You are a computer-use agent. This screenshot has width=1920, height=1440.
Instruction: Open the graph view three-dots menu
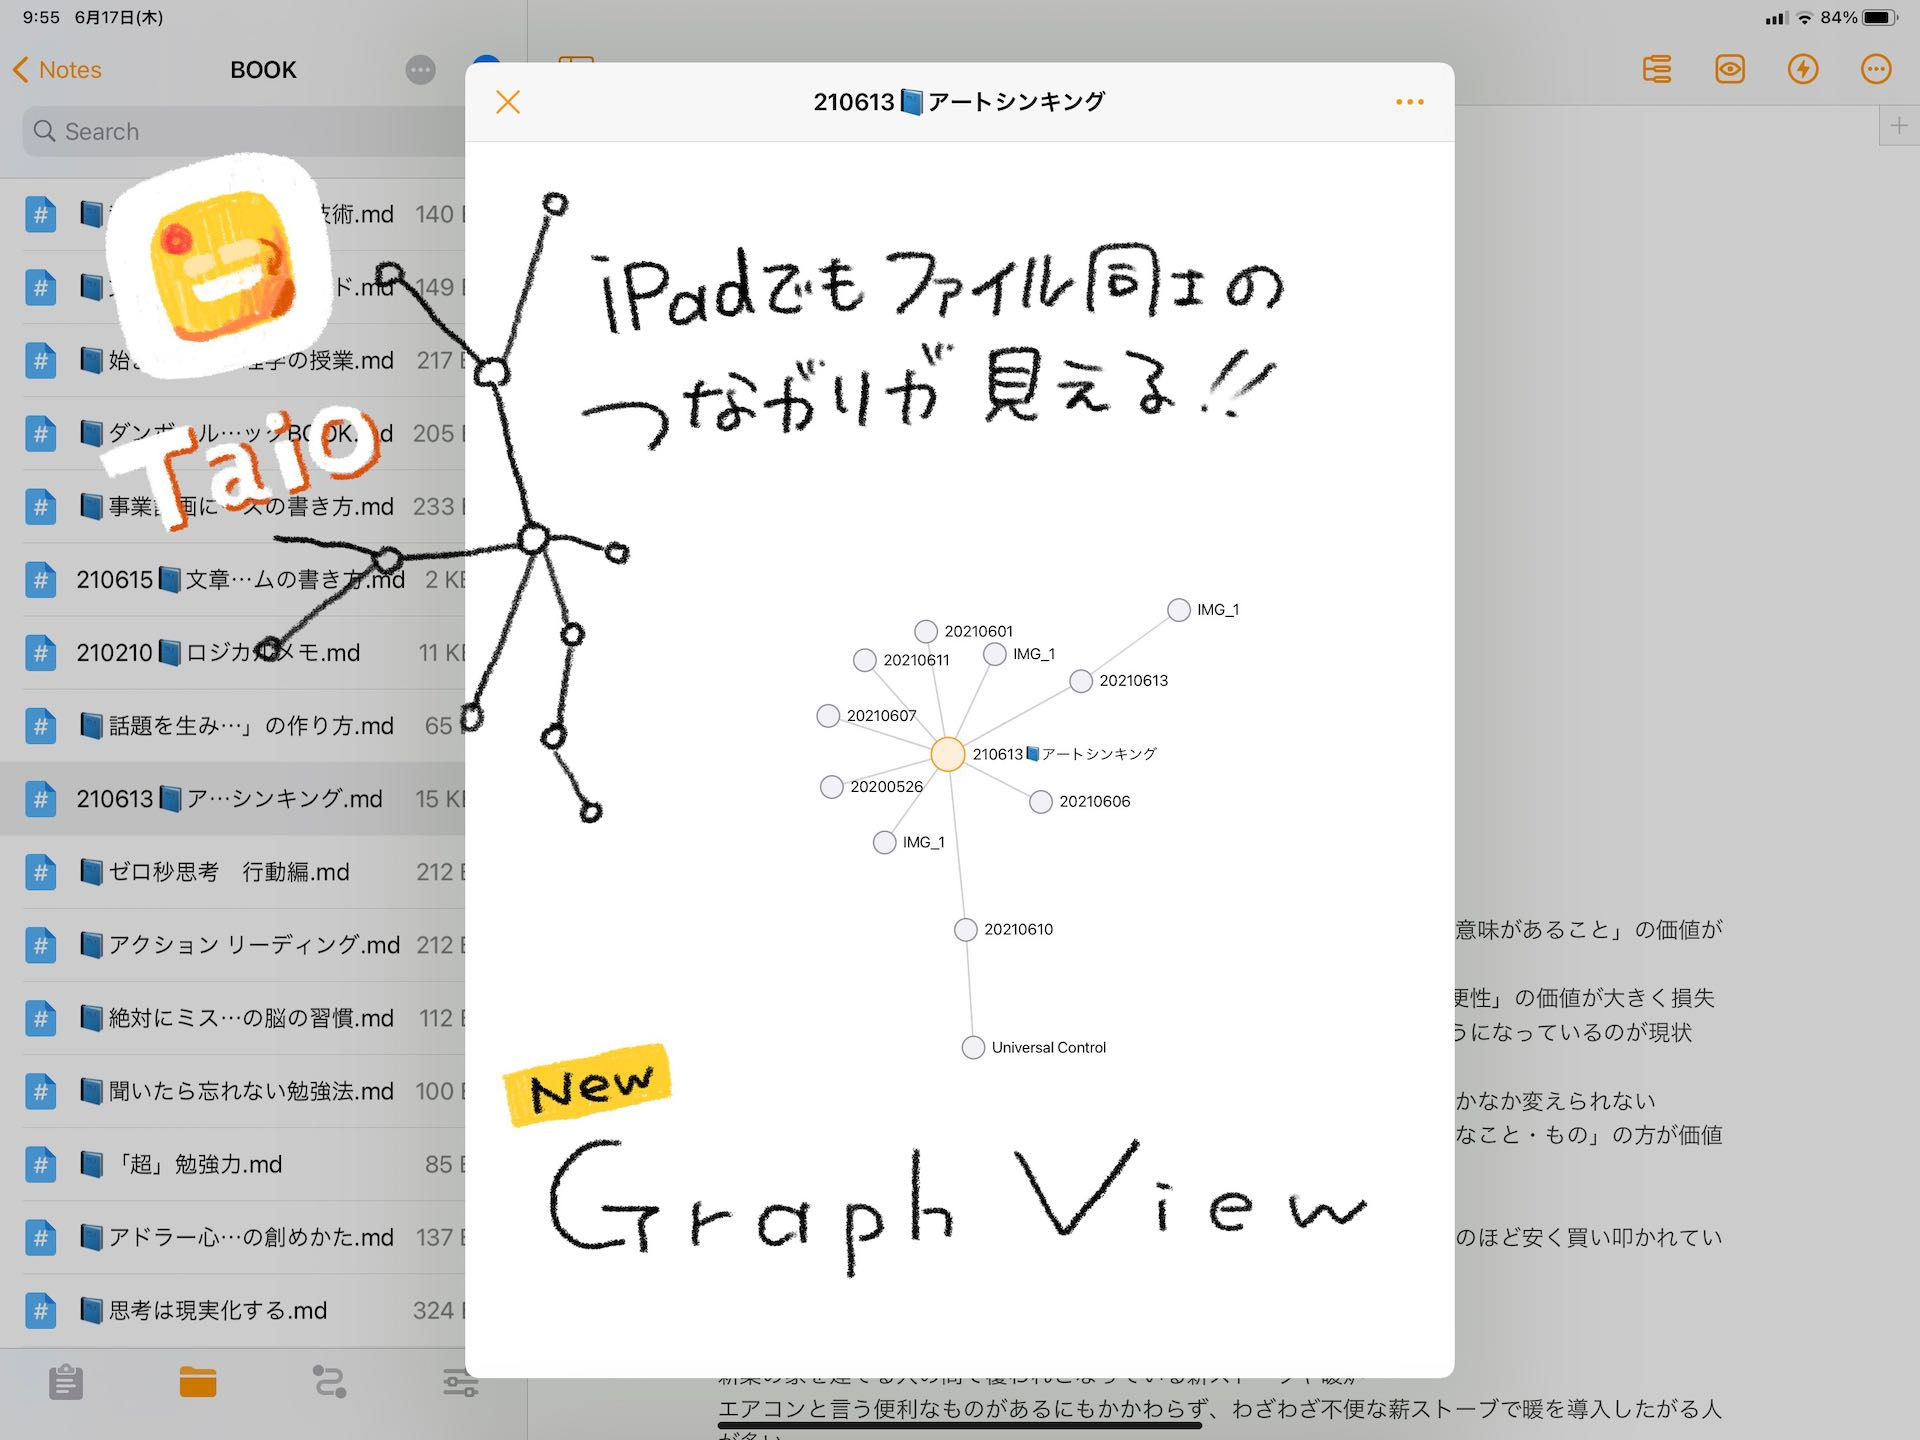(x=1409, y=102)
